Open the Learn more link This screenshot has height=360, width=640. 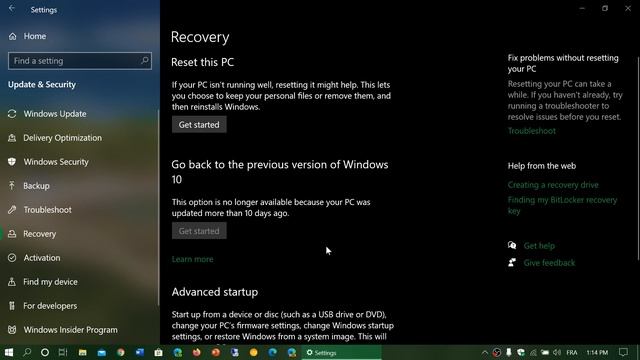click(x=192, y=259)
